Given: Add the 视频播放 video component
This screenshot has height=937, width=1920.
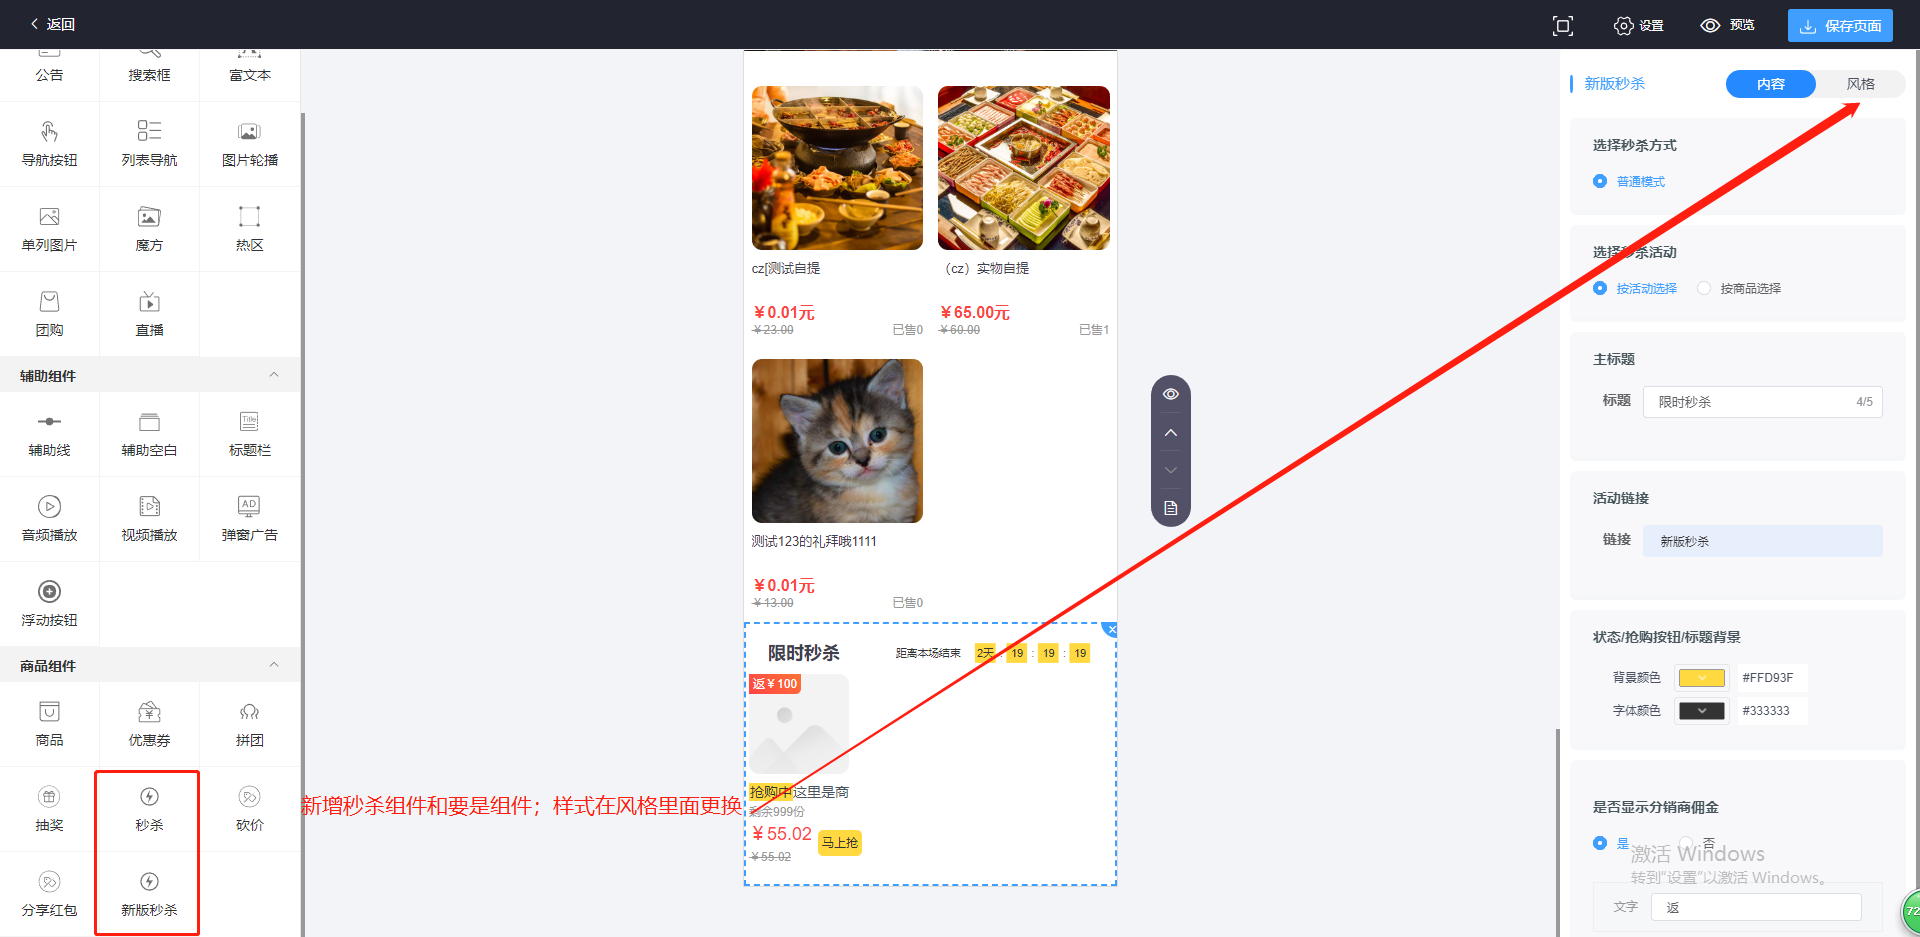Looking at the screenshot, I should click(x=149, y=519).
